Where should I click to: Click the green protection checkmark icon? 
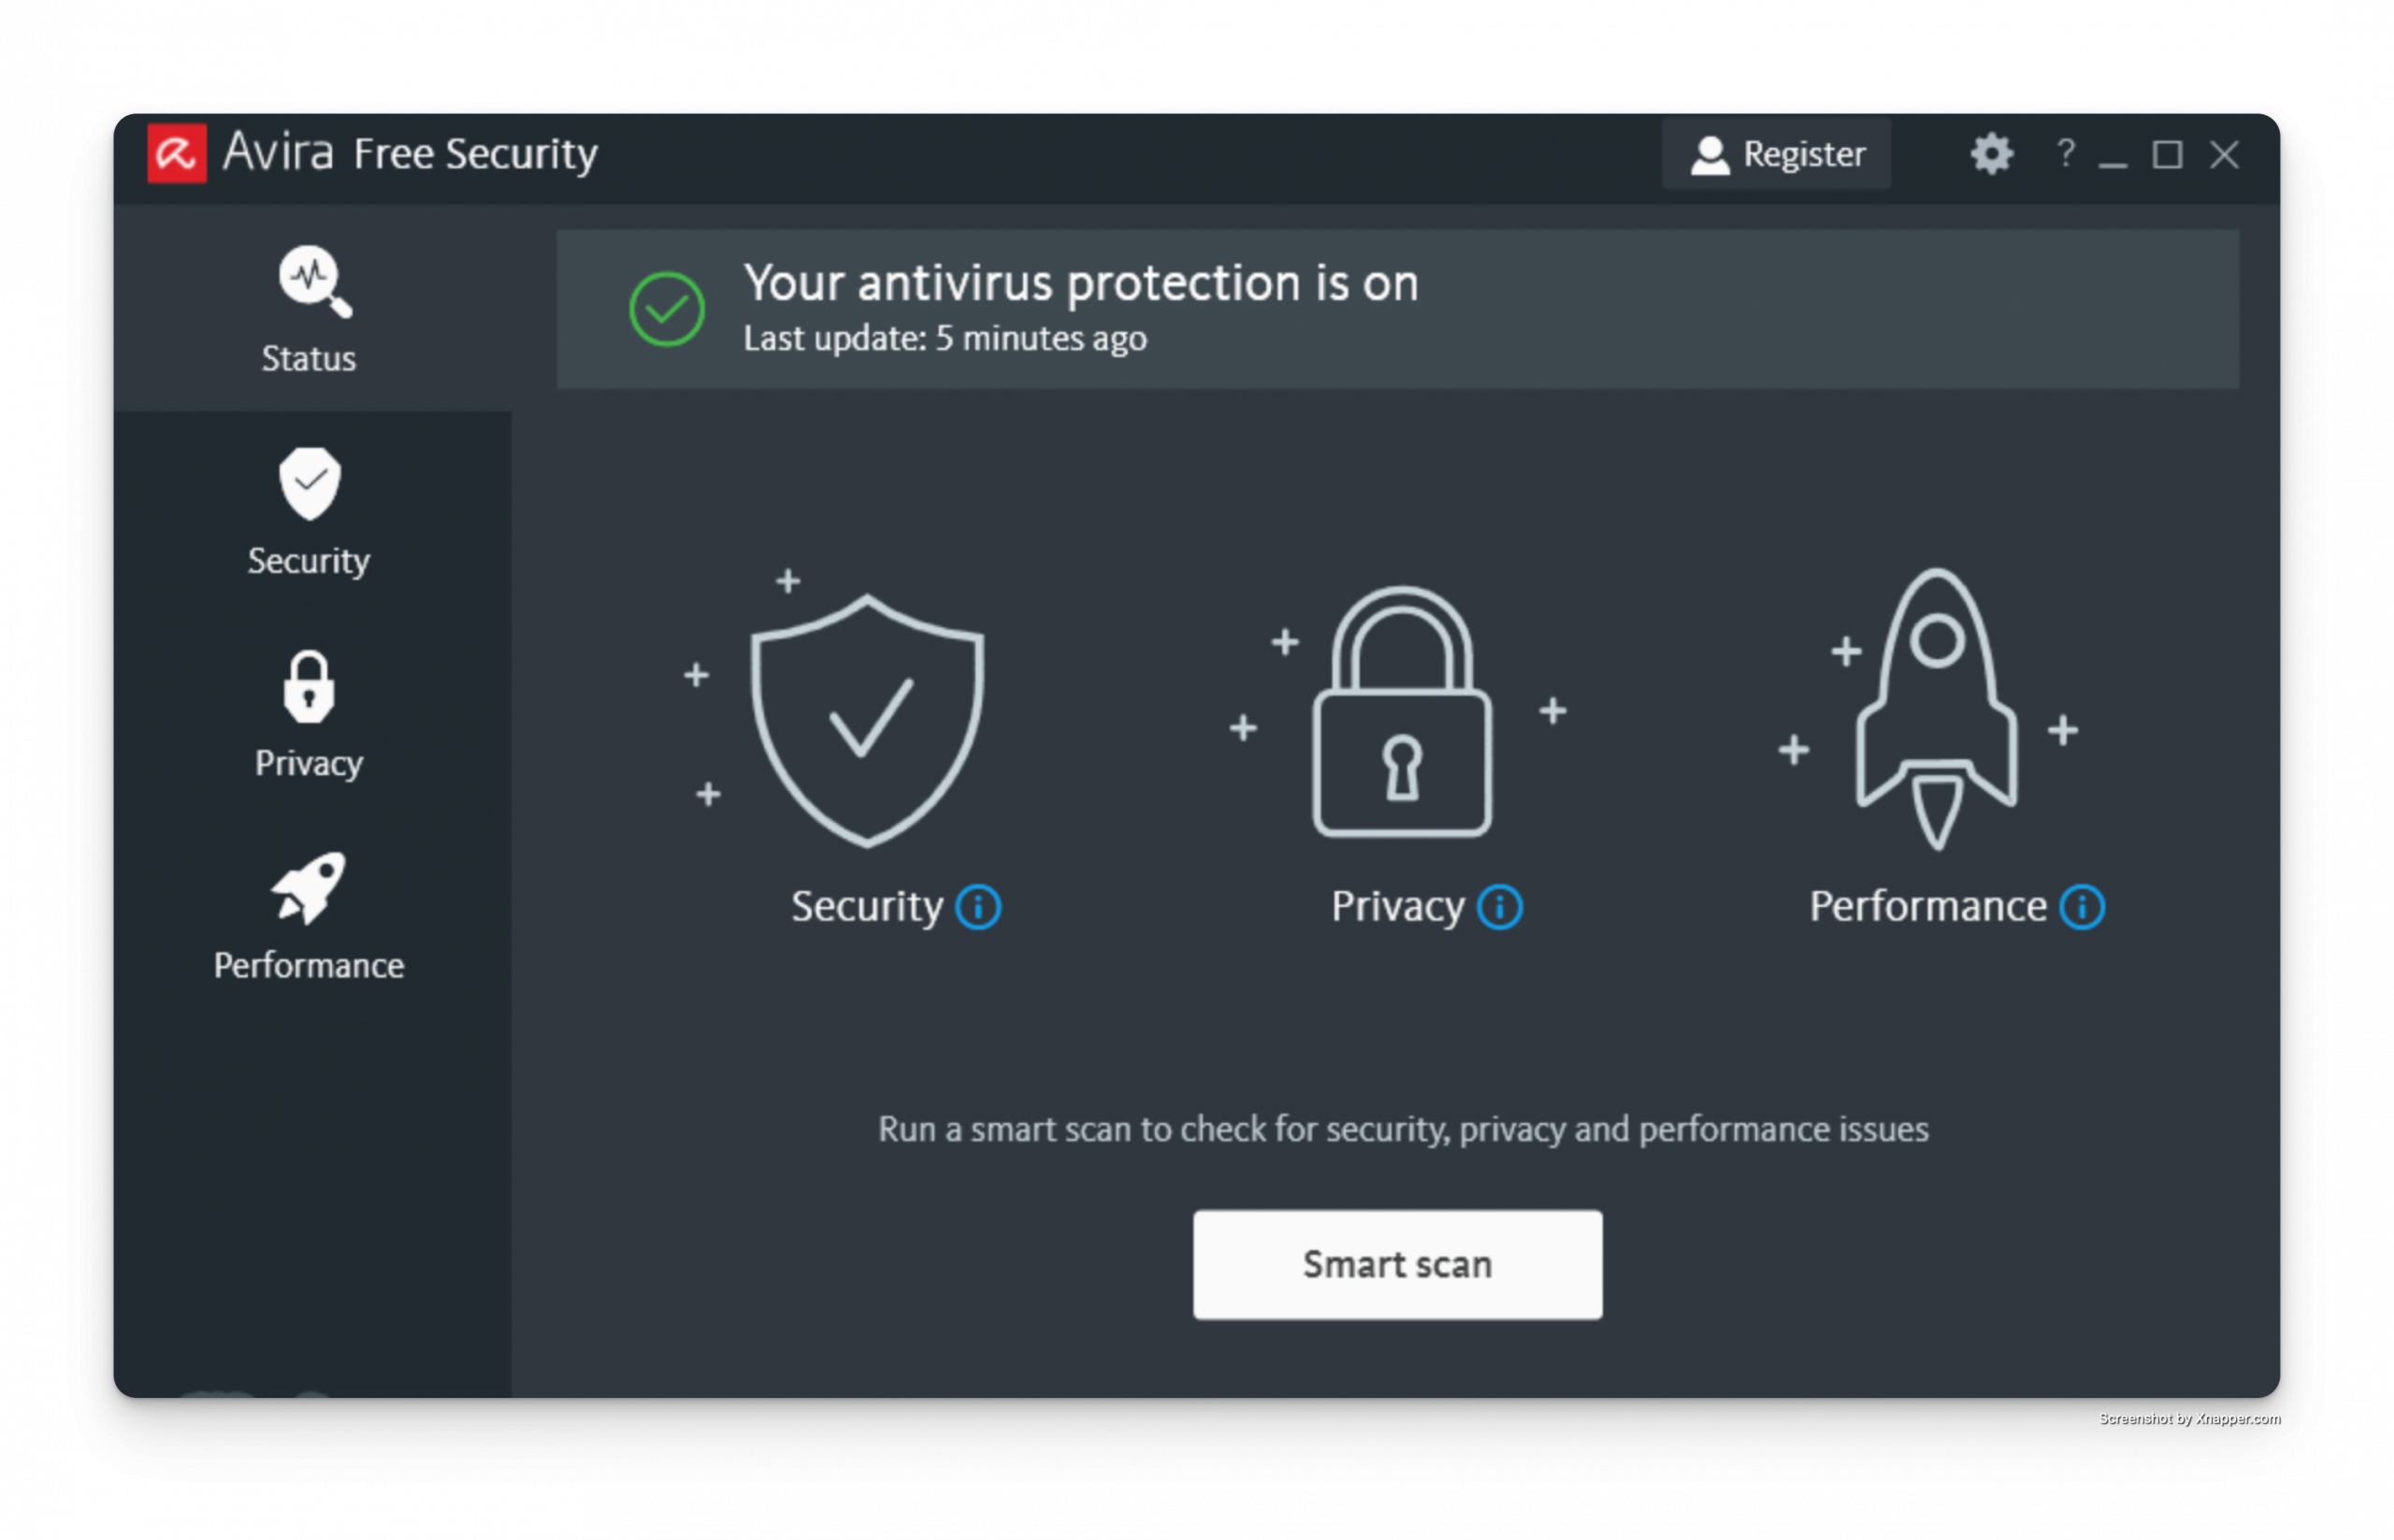[x=667, y=309]
